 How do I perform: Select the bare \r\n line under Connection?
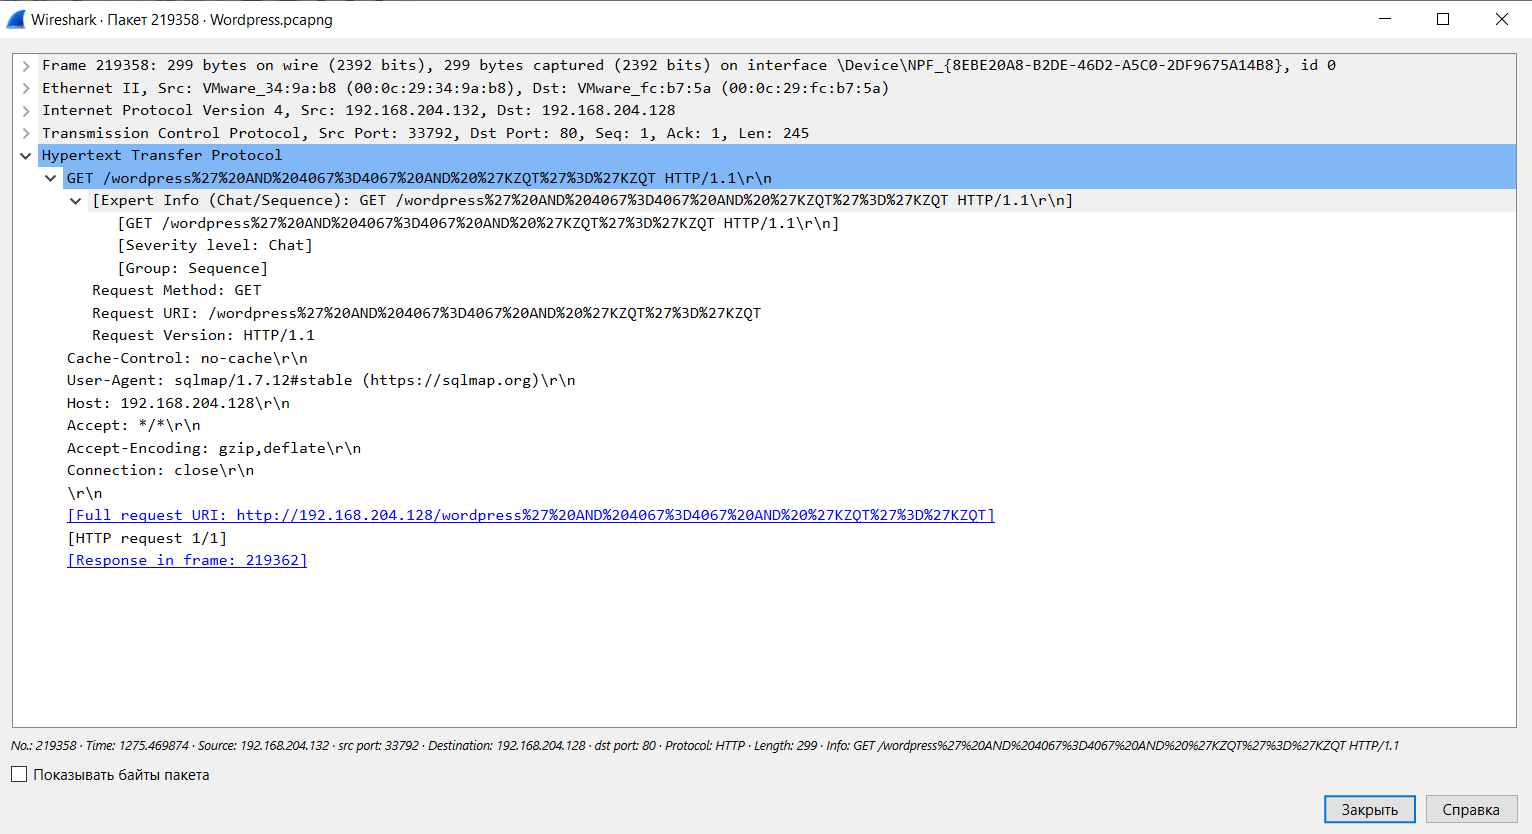85,493
